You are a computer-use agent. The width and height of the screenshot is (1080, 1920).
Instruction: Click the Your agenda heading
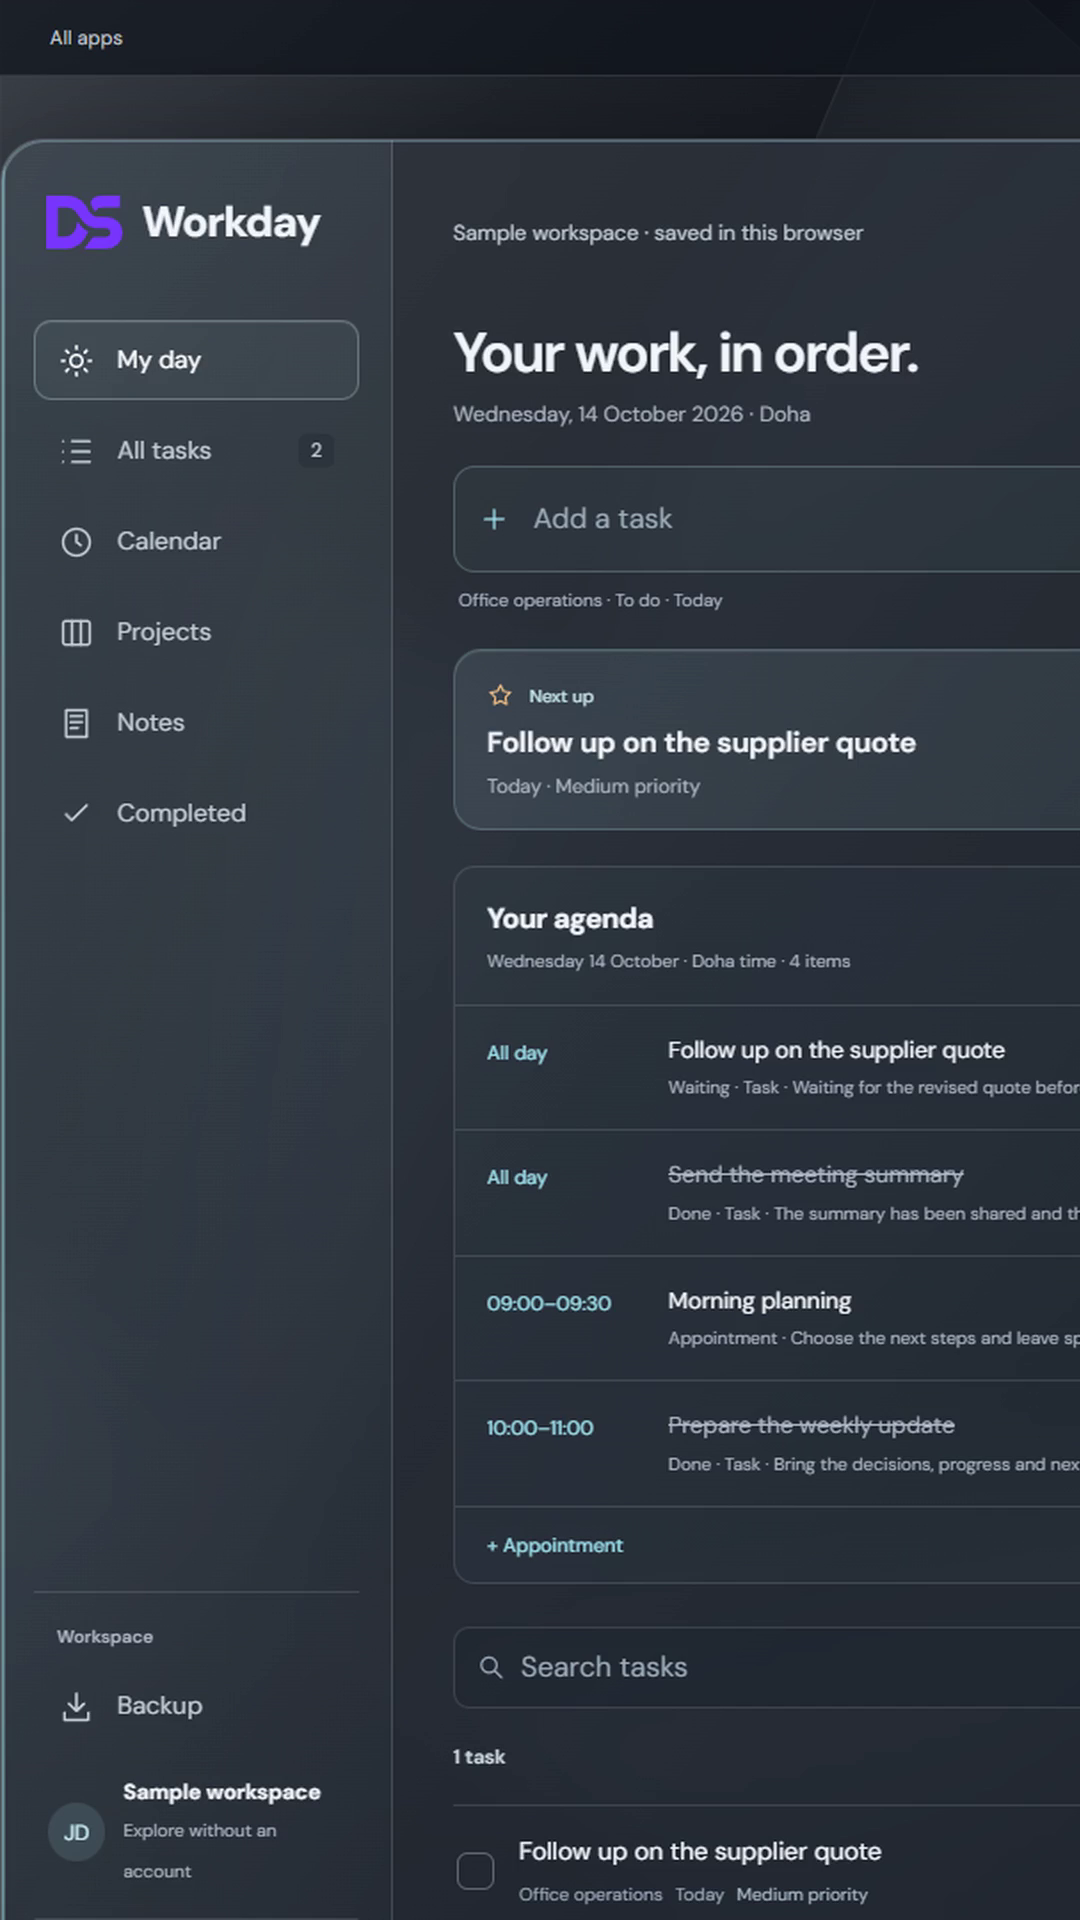point(570,919)
